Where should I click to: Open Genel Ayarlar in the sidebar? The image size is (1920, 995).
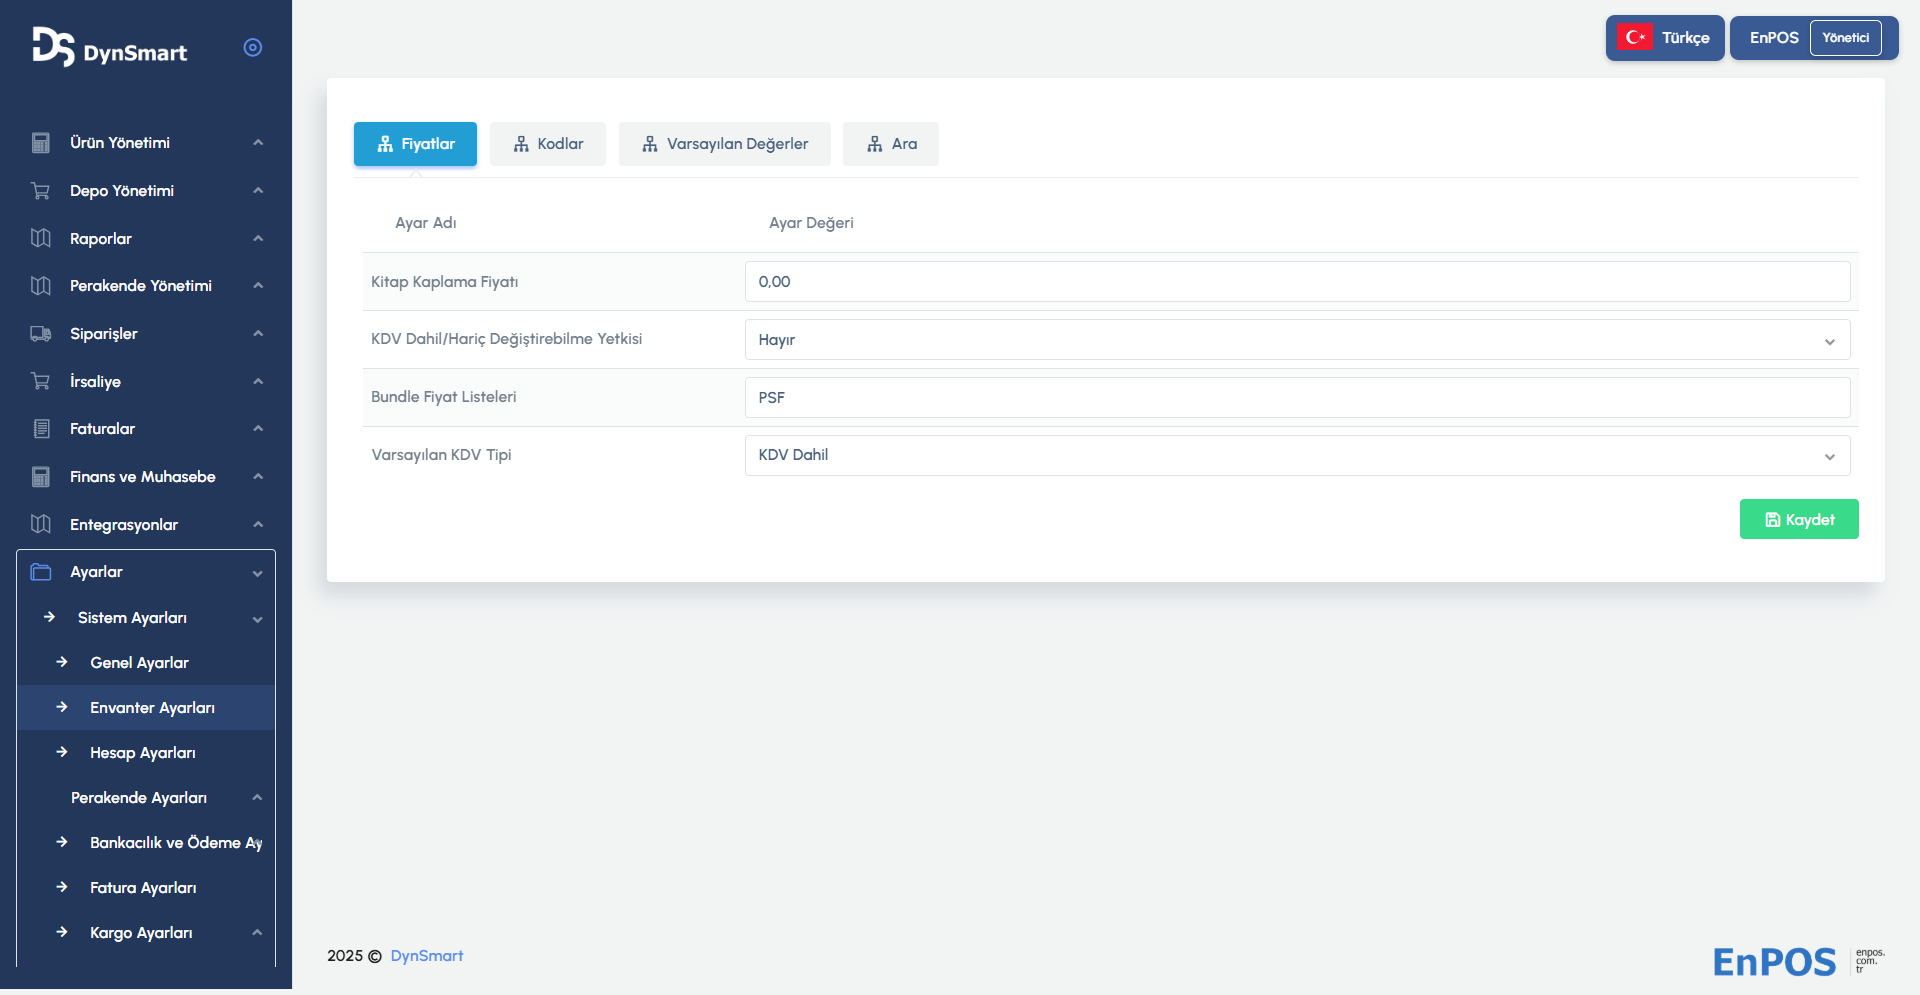coord(139,663)
